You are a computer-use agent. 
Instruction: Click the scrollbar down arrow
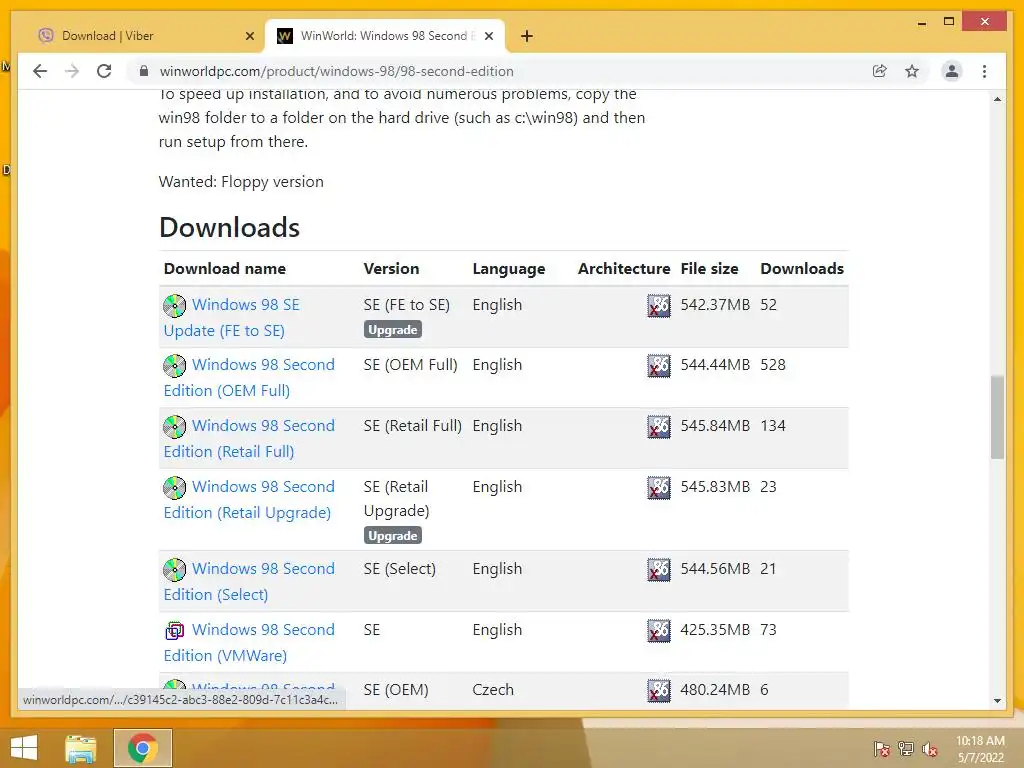[997, 701]
